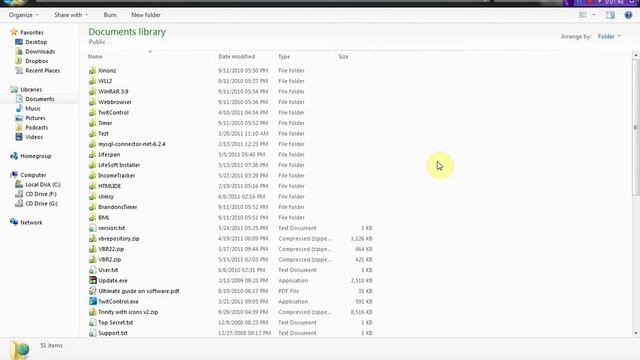Select Trinity with icons v2.zip file name

pos(128,312)
